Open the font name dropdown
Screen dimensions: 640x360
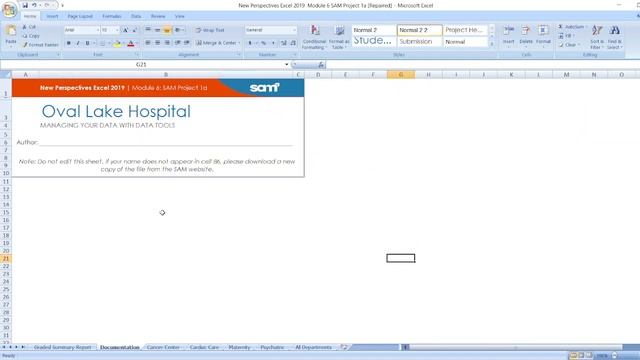[98, 30]
